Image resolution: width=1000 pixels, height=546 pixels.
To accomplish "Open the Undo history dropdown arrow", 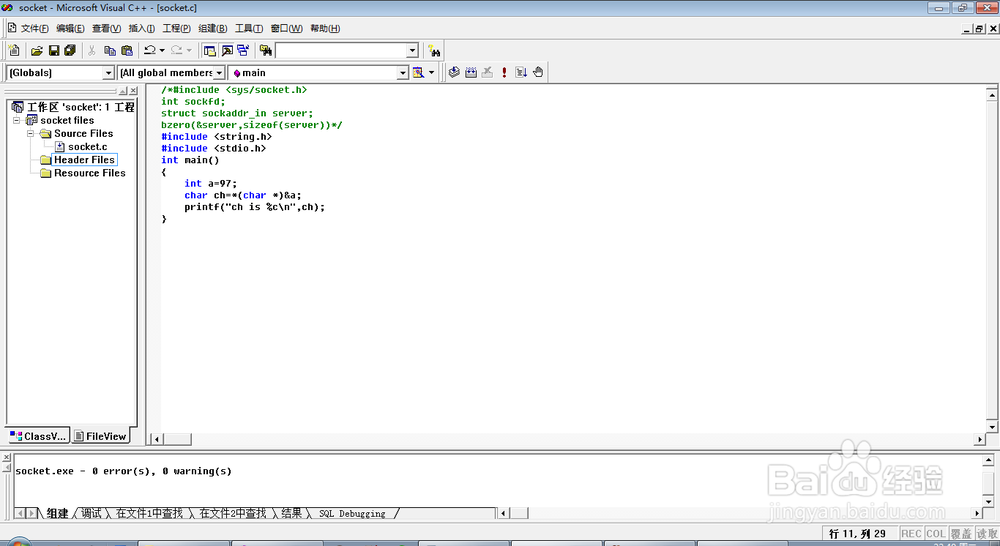I will [162, 50].
